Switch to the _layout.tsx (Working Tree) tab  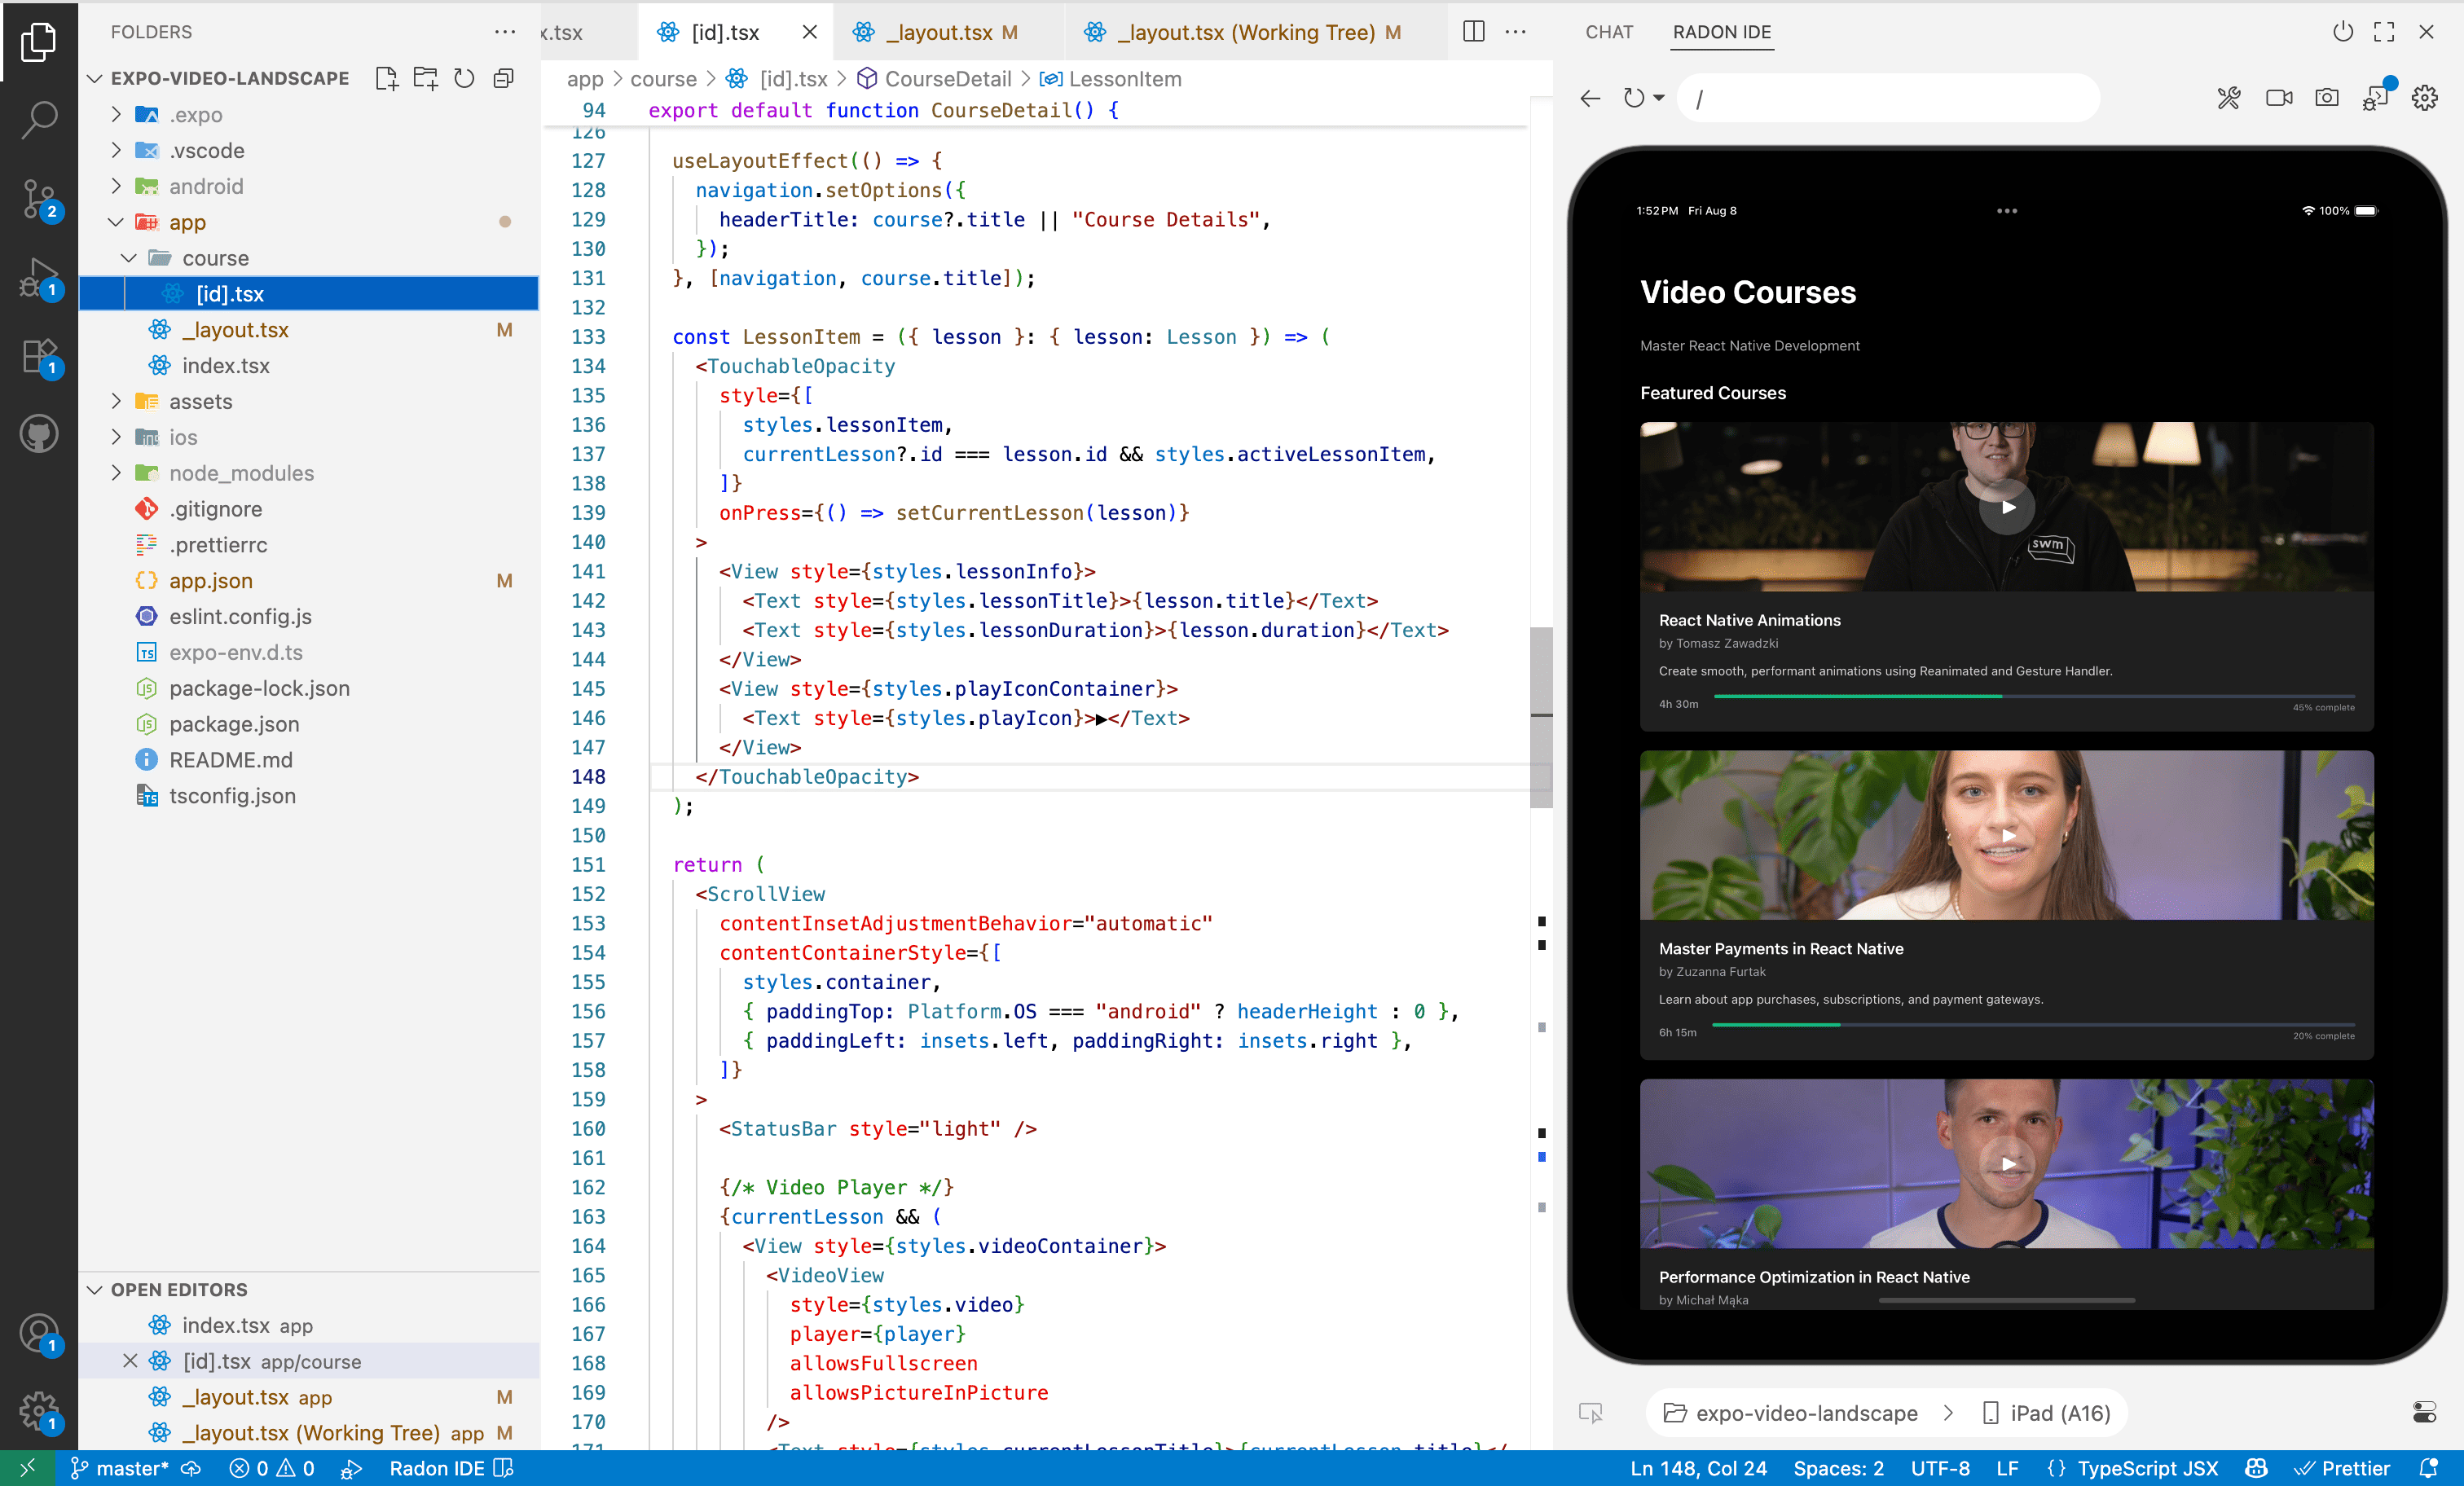click(1244, 32)
